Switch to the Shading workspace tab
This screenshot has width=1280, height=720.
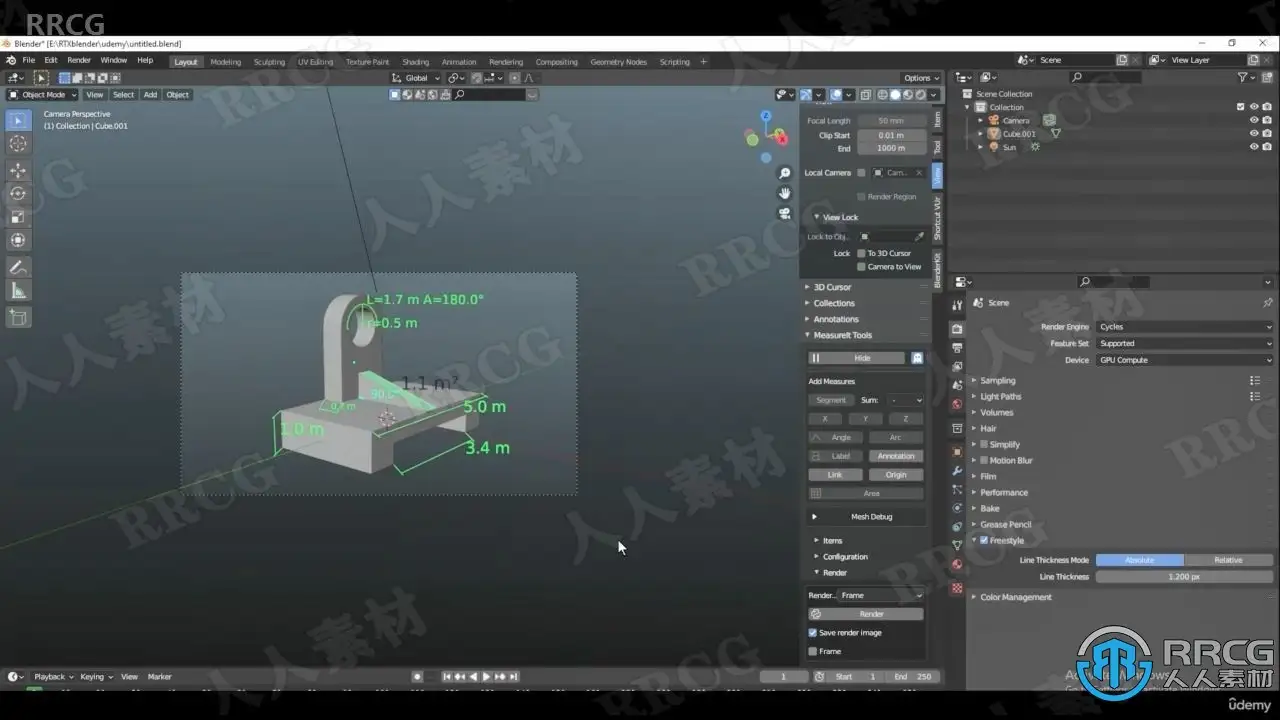click(415, 62)
